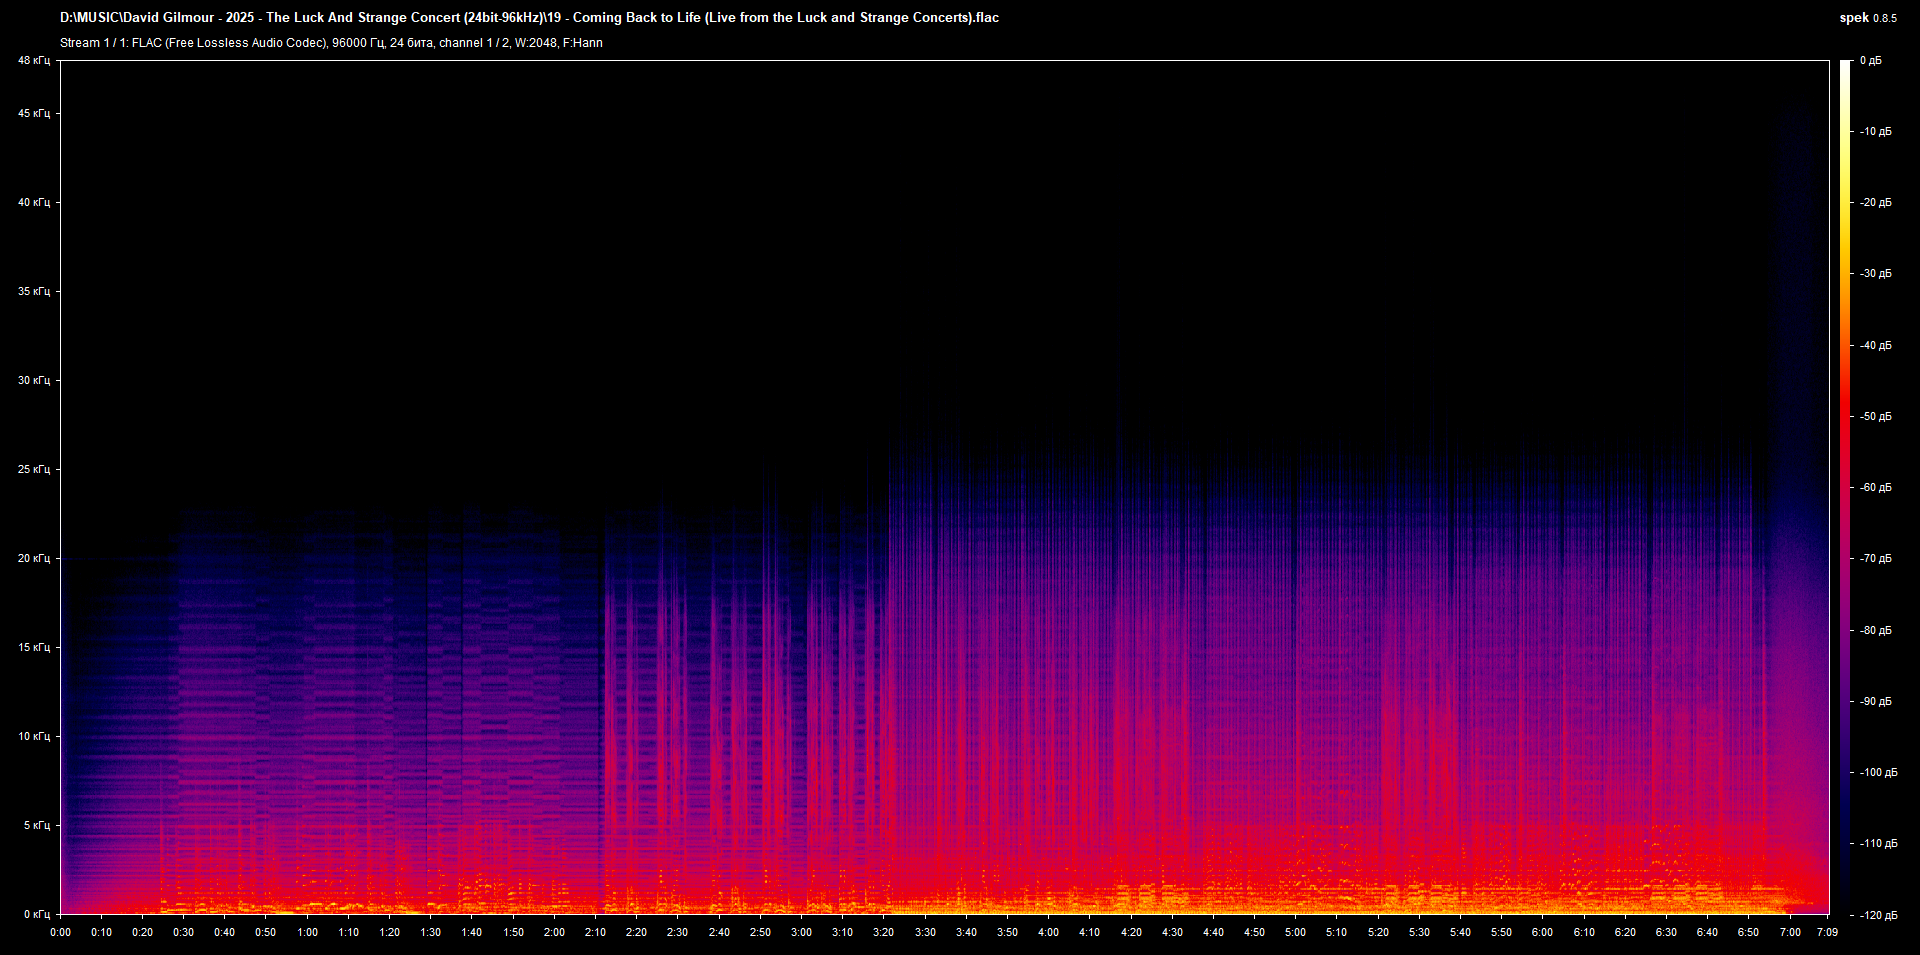This screenshot has width=1920, height=955.
Task: Click the 3:00 time axis marker
Action: coord(801,932)
